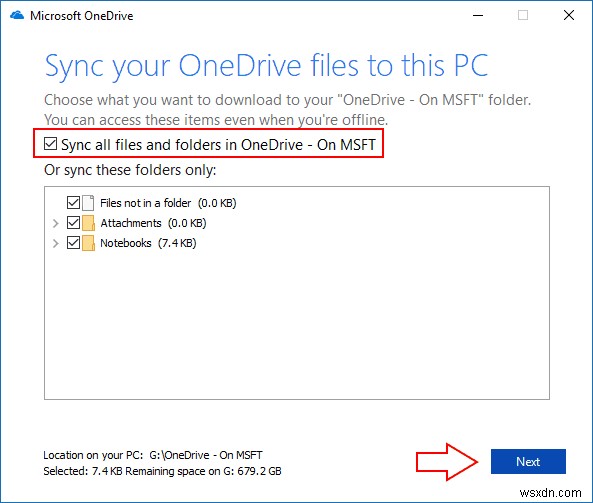Toggle the Notebooks folder checkbox
Viewport: 593px width, 503px height.
click(x=73, y=243)
